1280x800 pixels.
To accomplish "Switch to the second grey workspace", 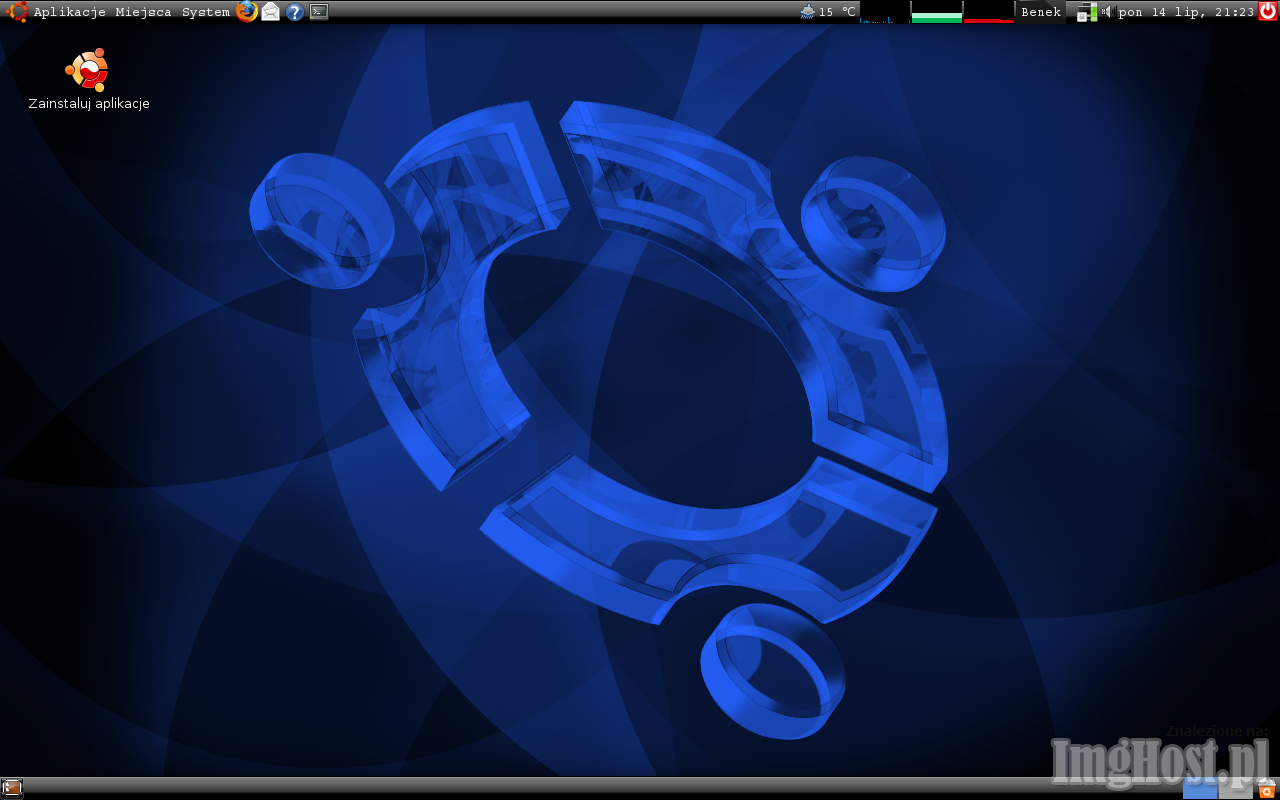I will pos(1235,788).
